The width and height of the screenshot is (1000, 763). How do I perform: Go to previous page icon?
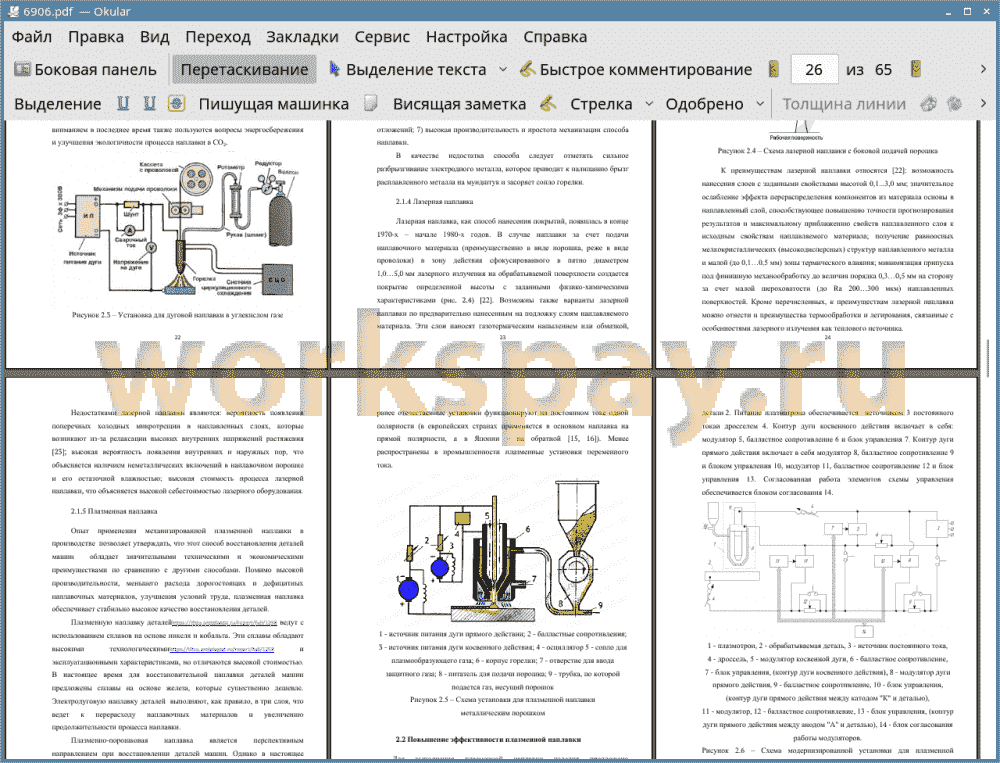tap(774, 70)
